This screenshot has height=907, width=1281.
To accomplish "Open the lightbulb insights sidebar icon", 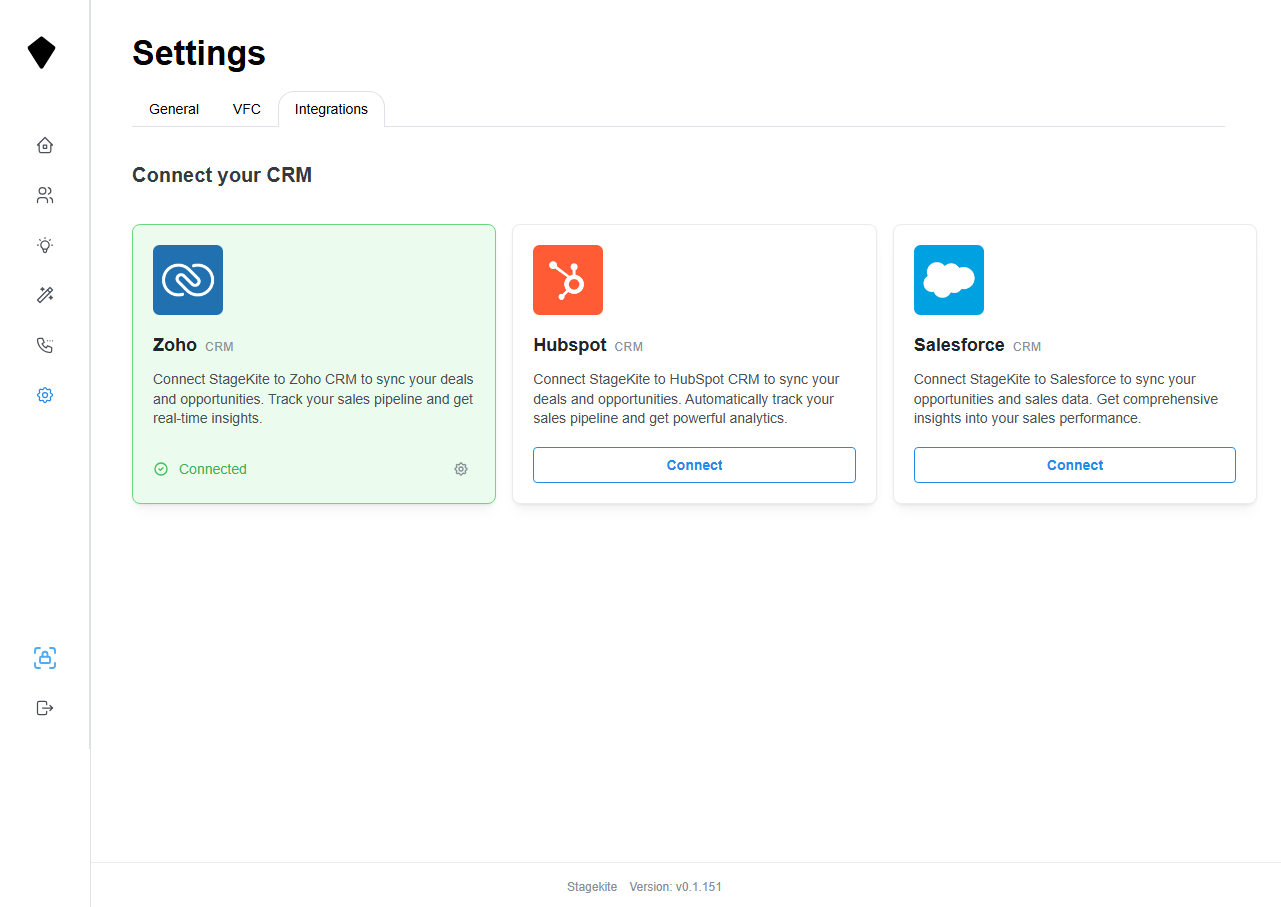I will [x=44, y=245].
